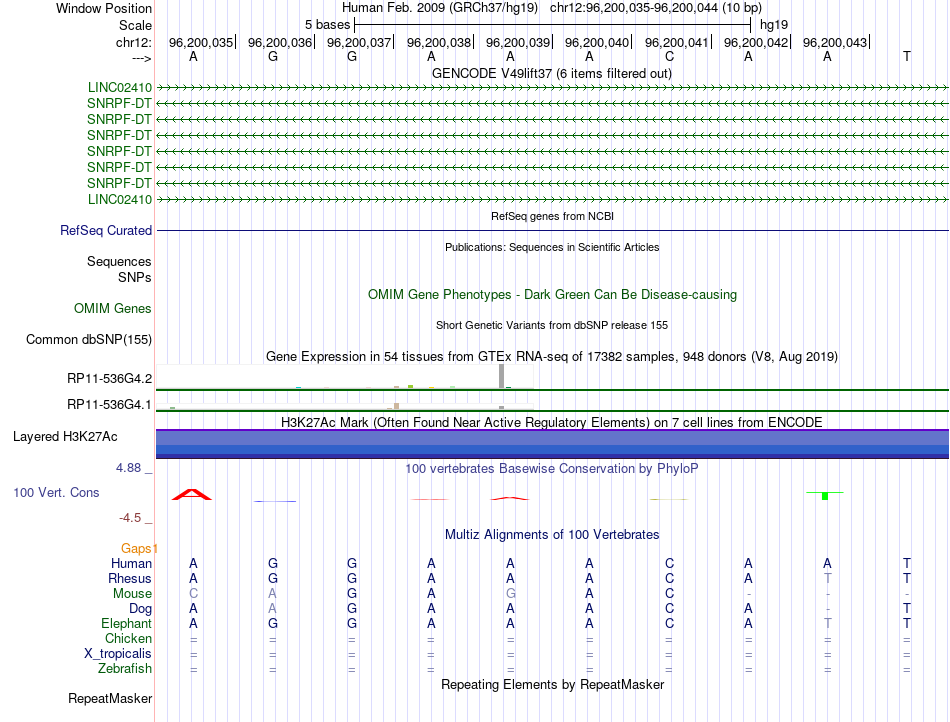Click the 100 Vert. Cons track label
This screenshot has height=722, width=950.
[56, 492]
